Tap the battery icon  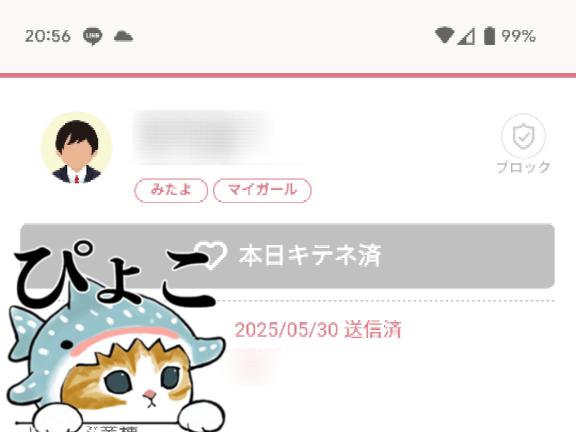[489, 36]
